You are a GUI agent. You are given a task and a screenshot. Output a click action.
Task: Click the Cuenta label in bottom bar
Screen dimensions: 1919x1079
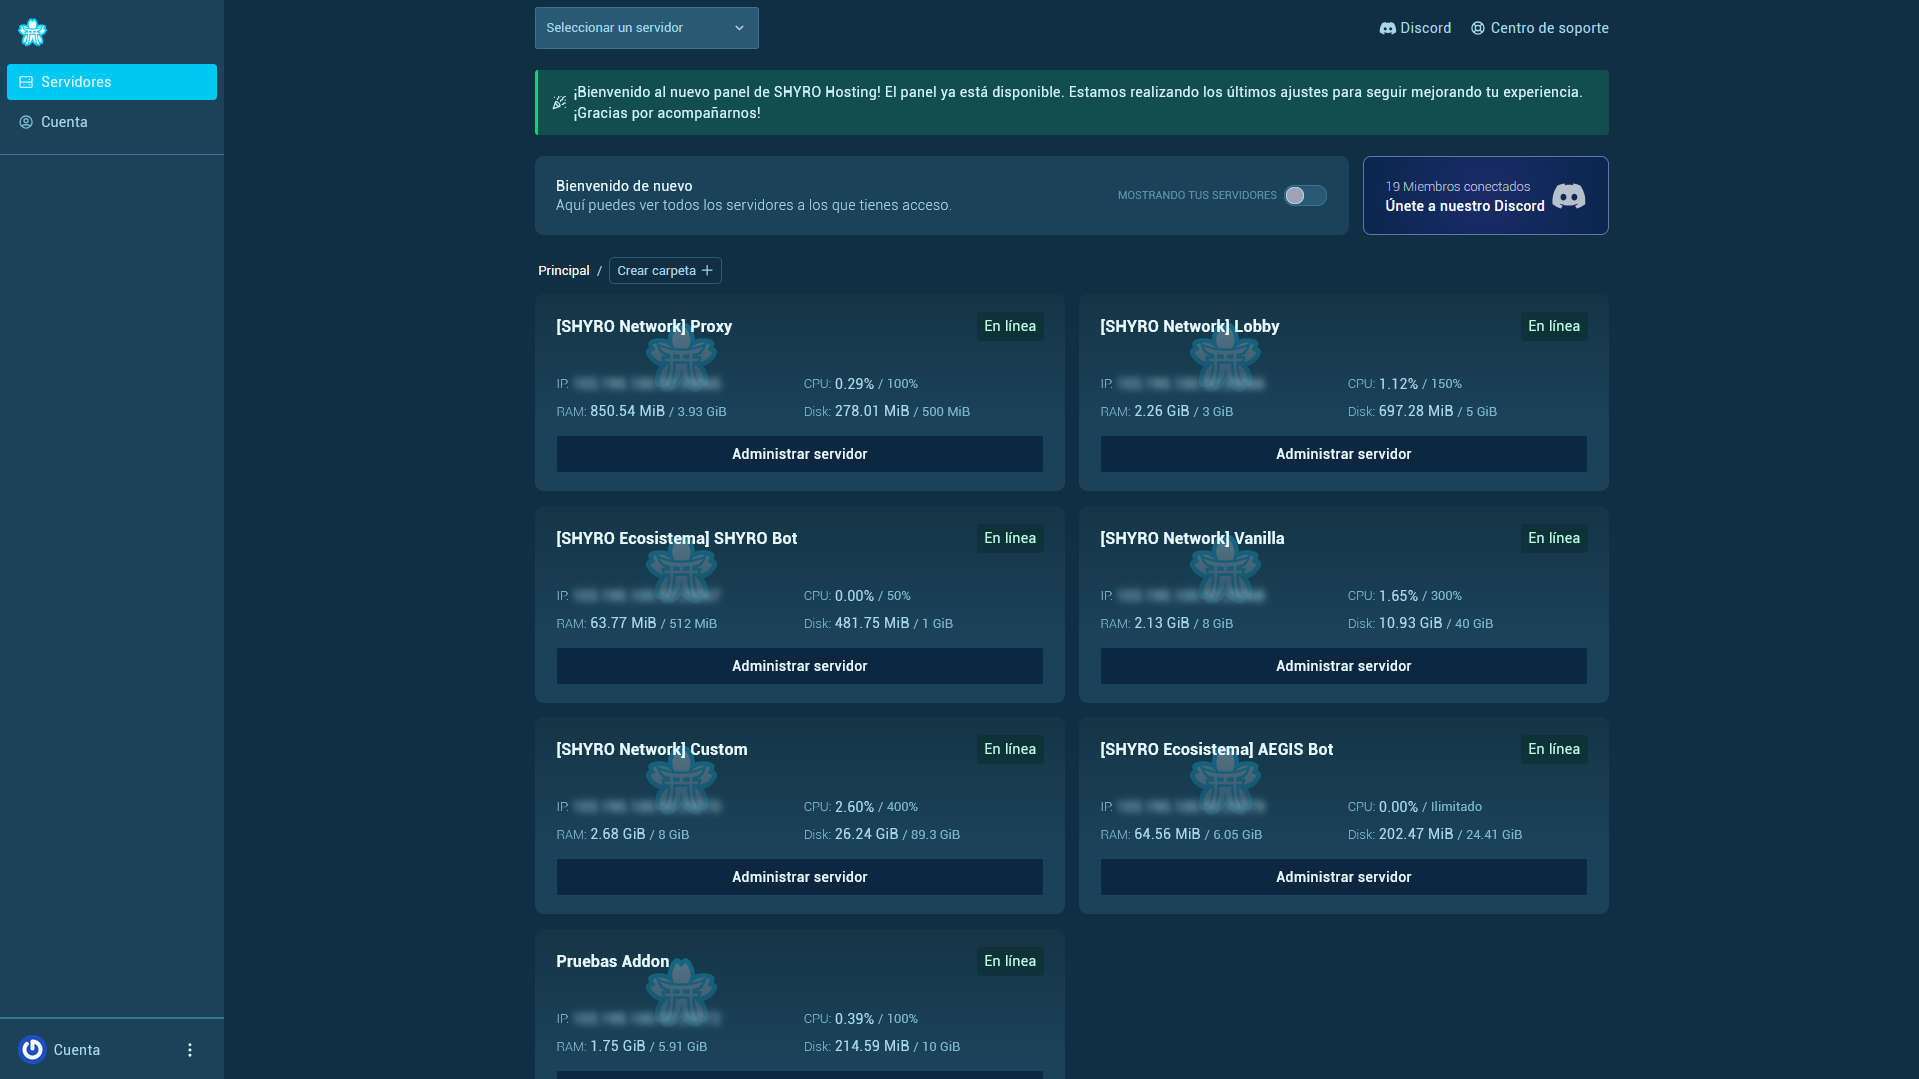(x=76, y=1050)
